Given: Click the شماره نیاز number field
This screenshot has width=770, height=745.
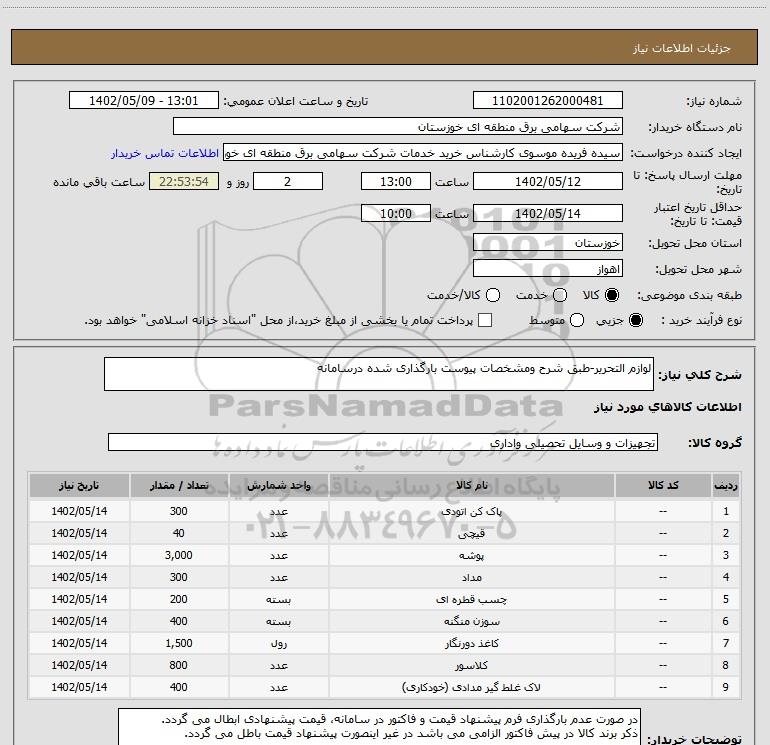Looking at the screenshot, I should pyautogui.click(x=547, y=101).
